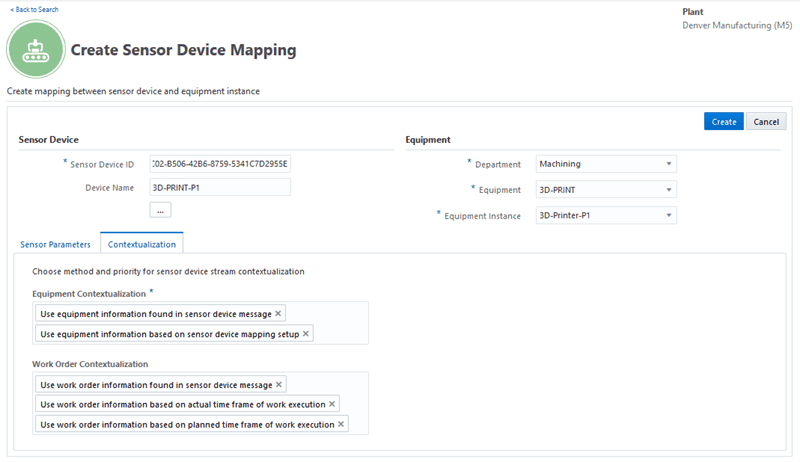
Task: Click the Cancel button
Action: (766, 121)
